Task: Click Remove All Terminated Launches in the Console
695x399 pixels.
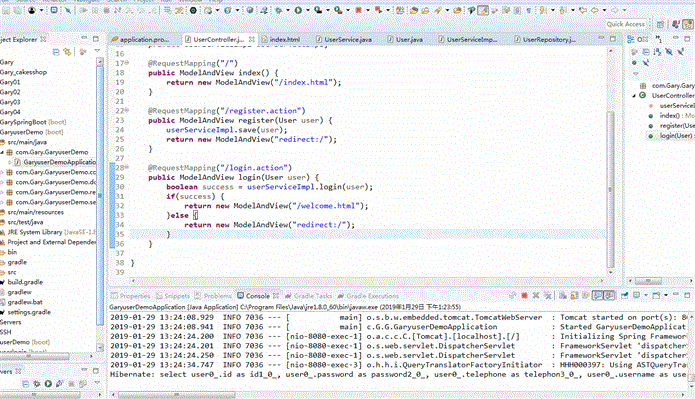Action: 548,295
